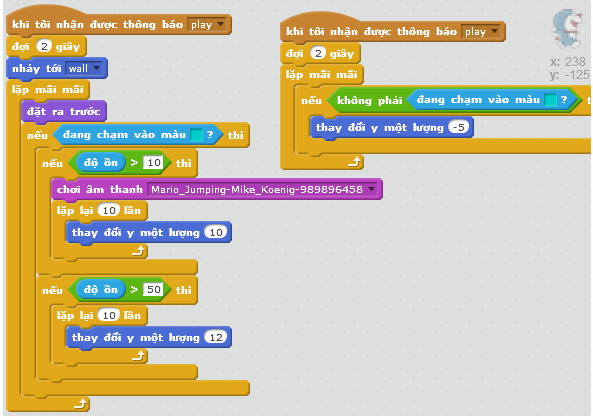This screenshot has height=418, width=593.
Task: Pick the color swatch in the left đang chạm vào màu block
Action: pos(196,135)
